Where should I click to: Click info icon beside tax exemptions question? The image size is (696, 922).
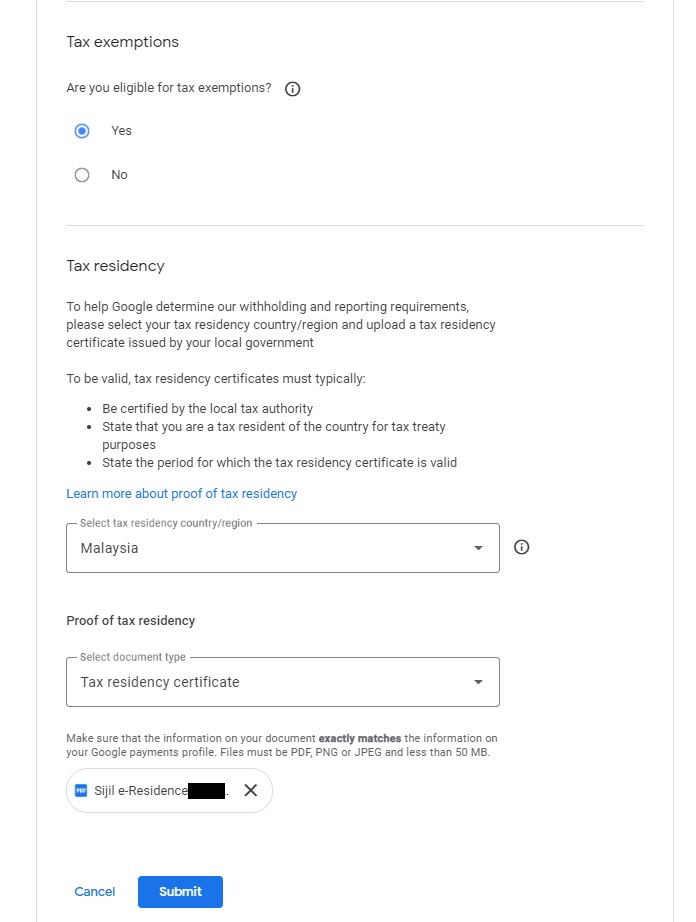coord(293,89)
